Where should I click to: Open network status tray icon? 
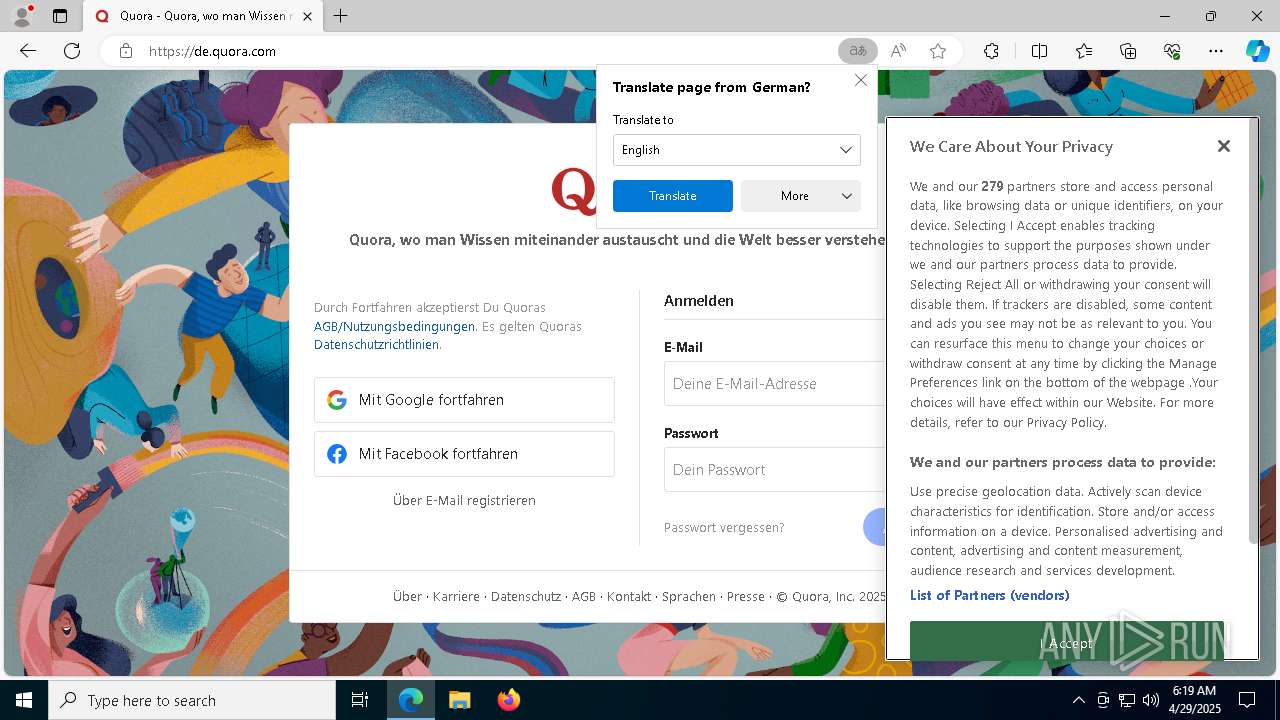[1127, 700]
